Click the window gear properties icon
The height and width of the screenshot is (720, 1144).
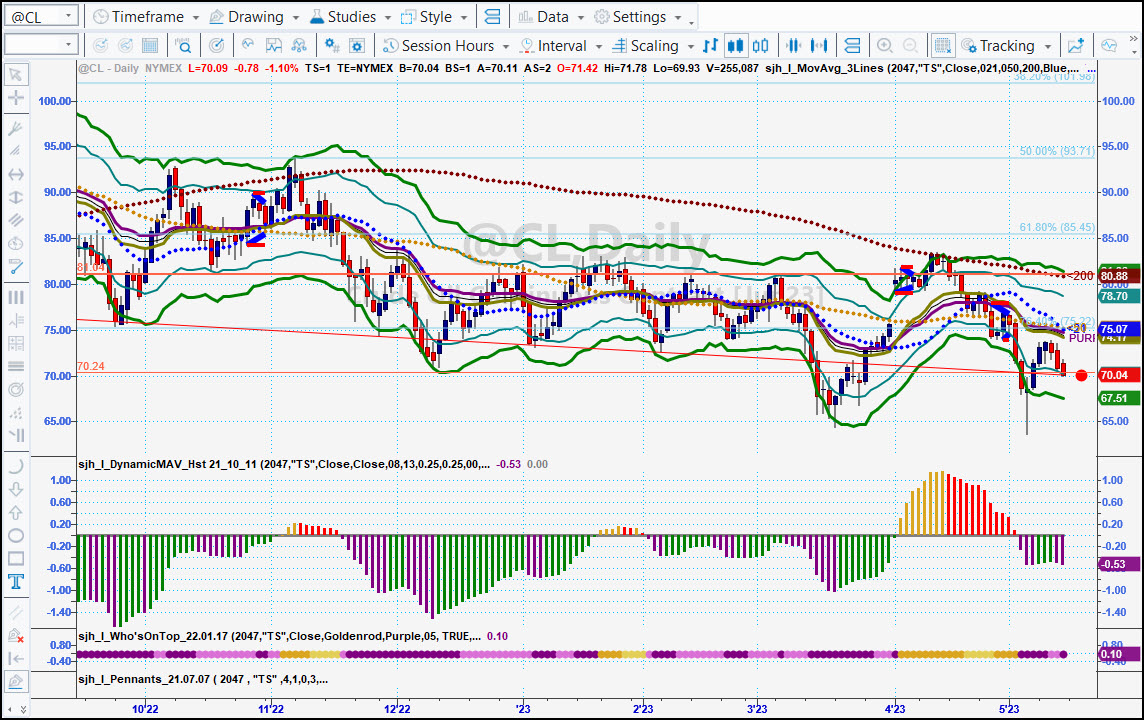tap(357, 46)
